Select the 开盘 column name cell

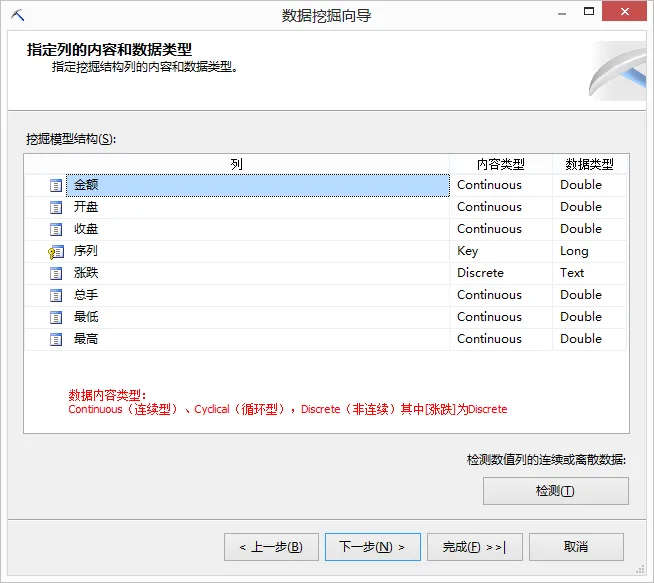click(x=258, y=207)
